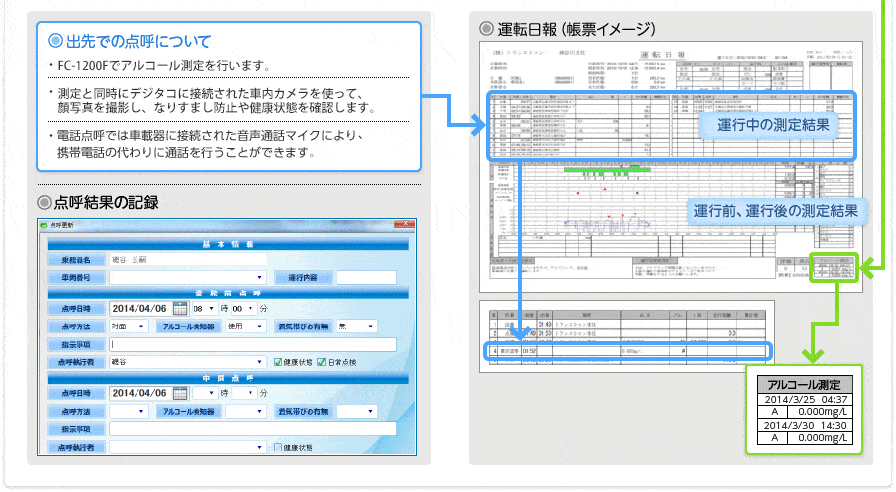Click the bullet icon beside 出先での点呼について
The height and width of the screenshot is (492, 896).
click(x=56, y=42)
